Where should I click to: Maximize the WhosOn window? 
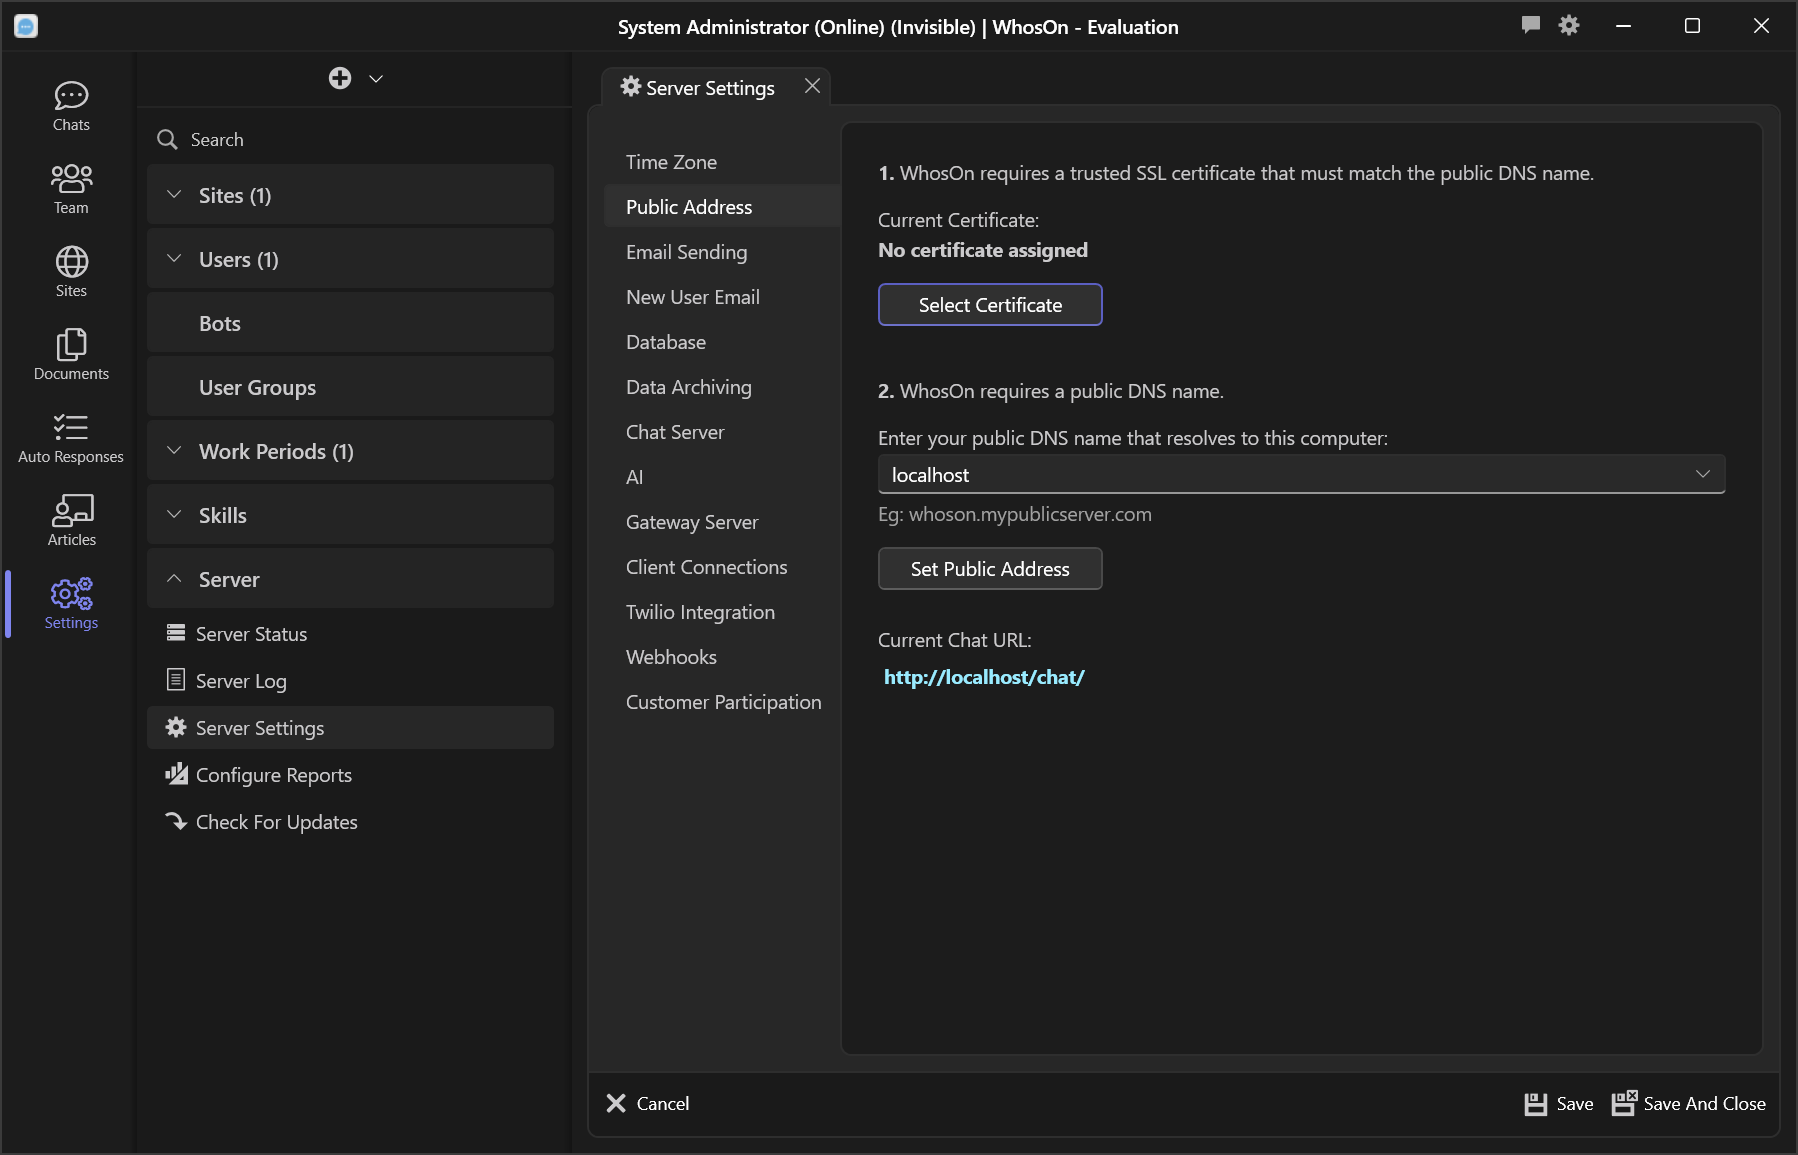tap(1692, 26)
